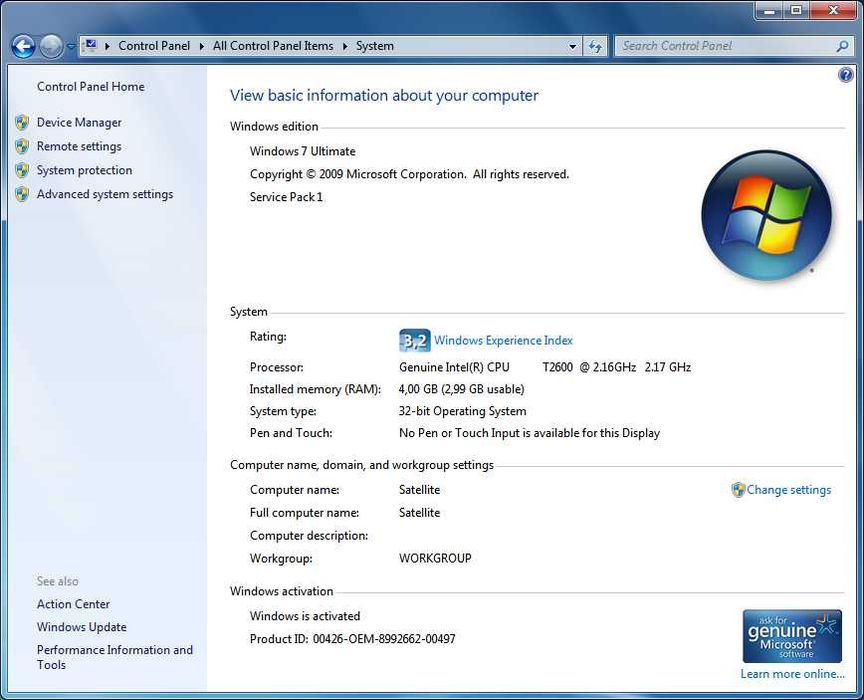The width and height of the screenshot is (864, 700).
Task: Click the refresh icon beside address bar
Action: (x=595, y=46)
